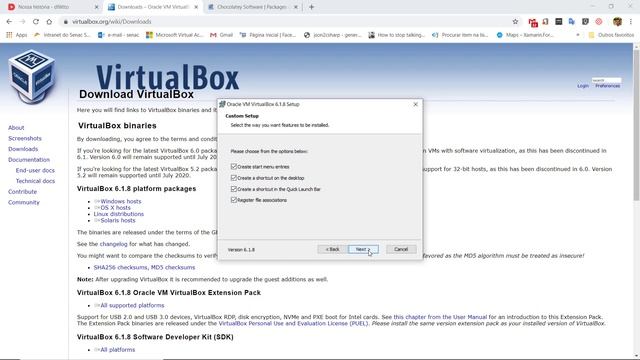Select the Downloads Oracle VM VirtualBox tab
Image resolution: width=640 pixels, height=360 pixels.
[153, 7]
